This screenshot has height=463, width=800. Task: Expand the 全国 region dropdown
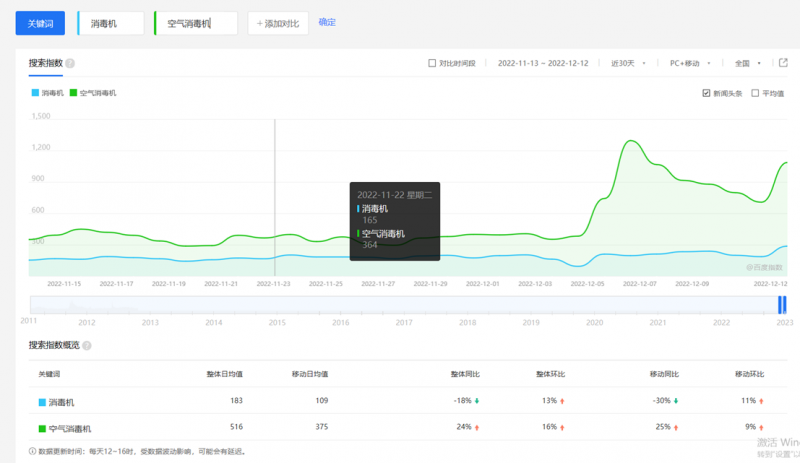pyautogui.click(x=746, y=63)
